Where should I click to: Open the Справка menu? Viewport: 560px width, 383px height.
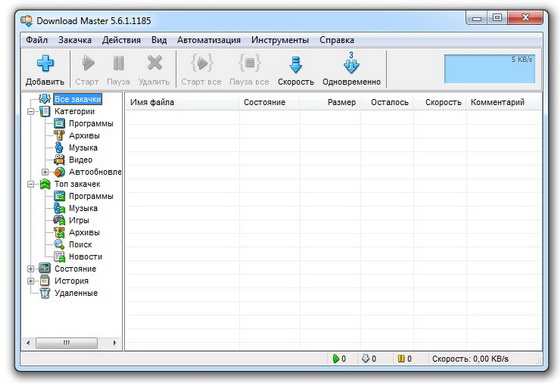point(337,40)
